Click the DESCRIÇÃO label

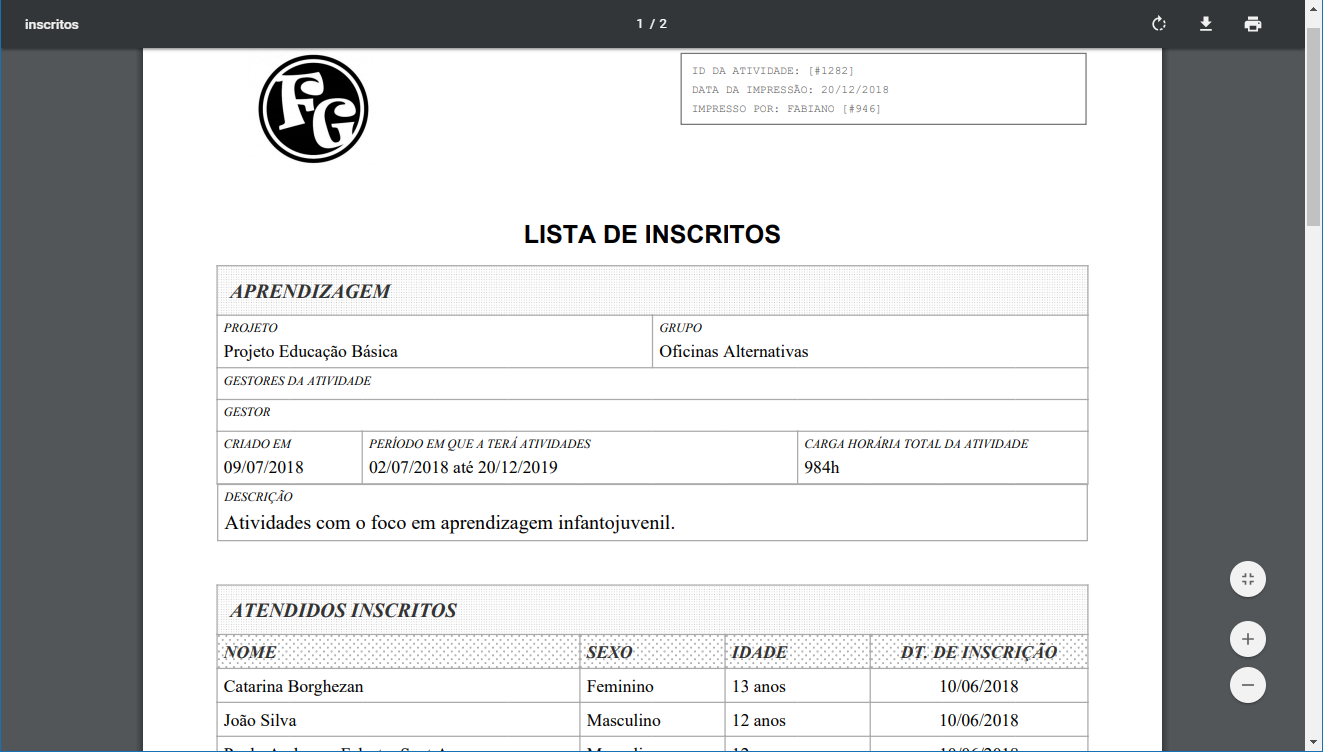pyautogui.click(x=258, y=497)
